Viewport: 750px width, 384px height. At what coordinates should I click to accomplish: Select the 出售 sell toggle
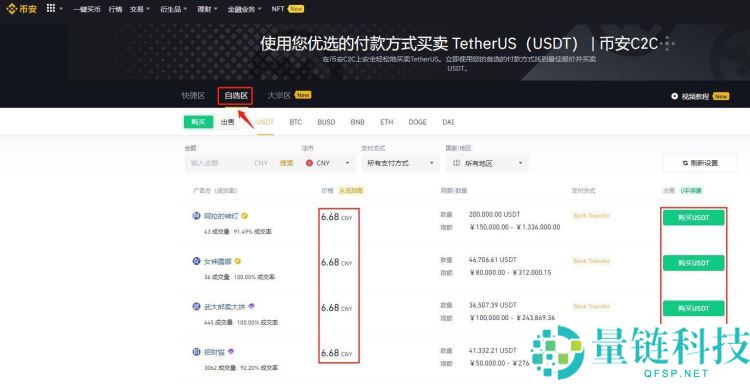coord(228,122)
